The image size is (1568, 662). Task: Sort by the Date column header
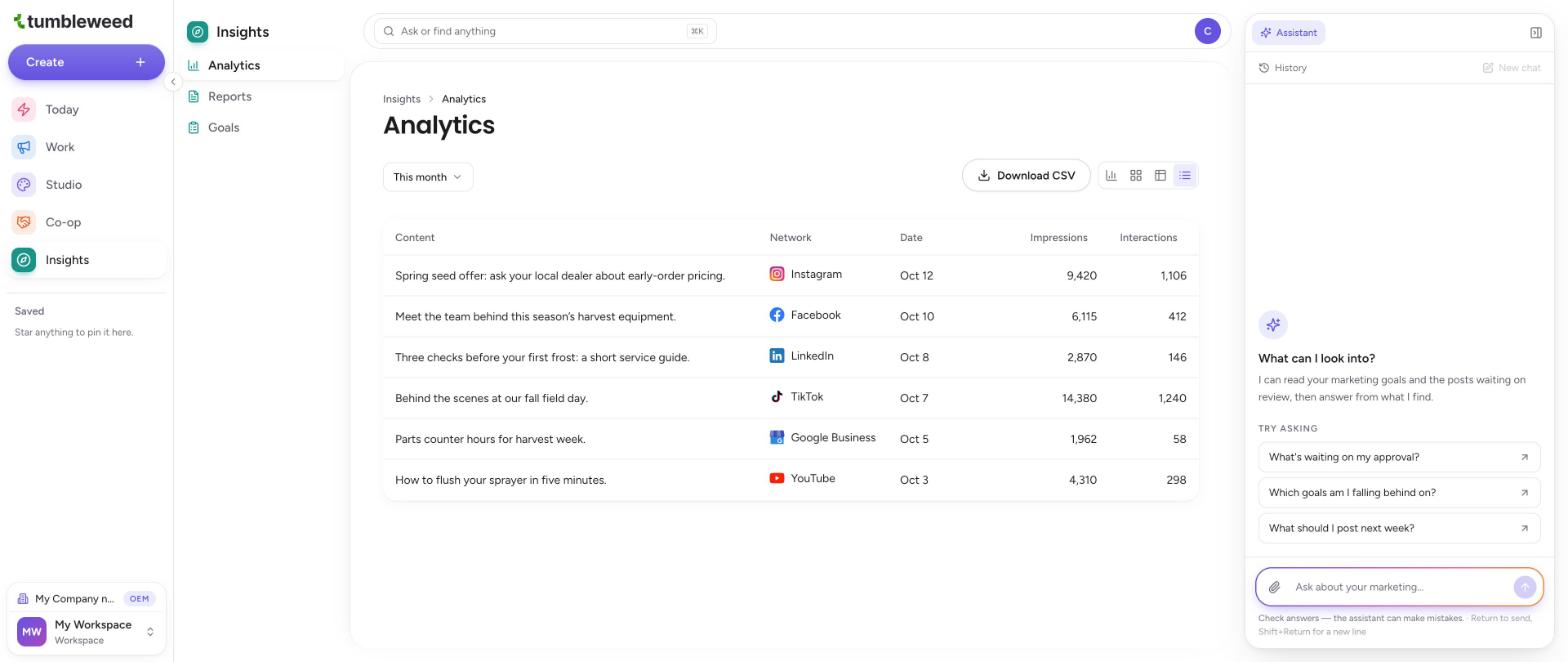point(911,238)
